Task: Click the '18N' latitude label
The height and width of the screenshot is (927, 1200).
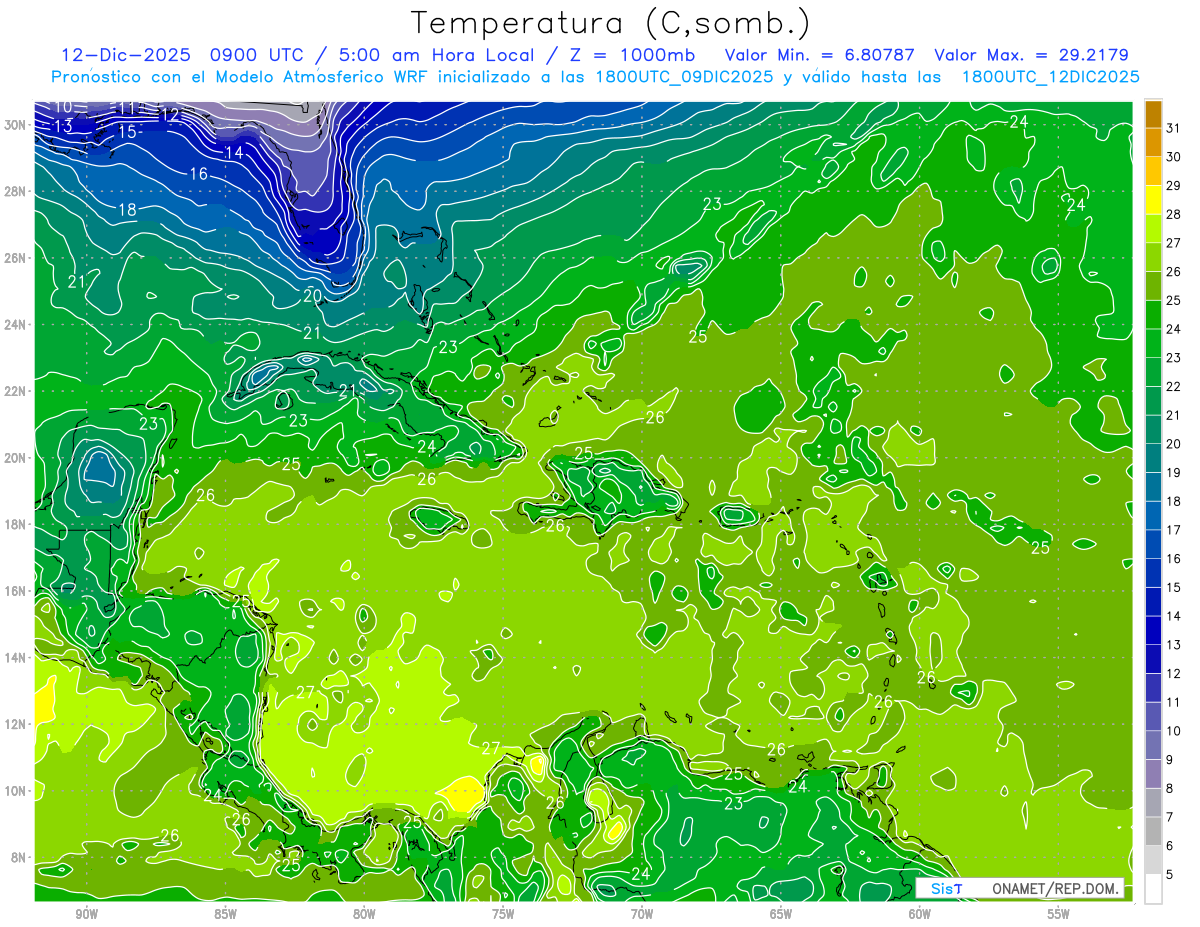Action: tap(16, 524)
